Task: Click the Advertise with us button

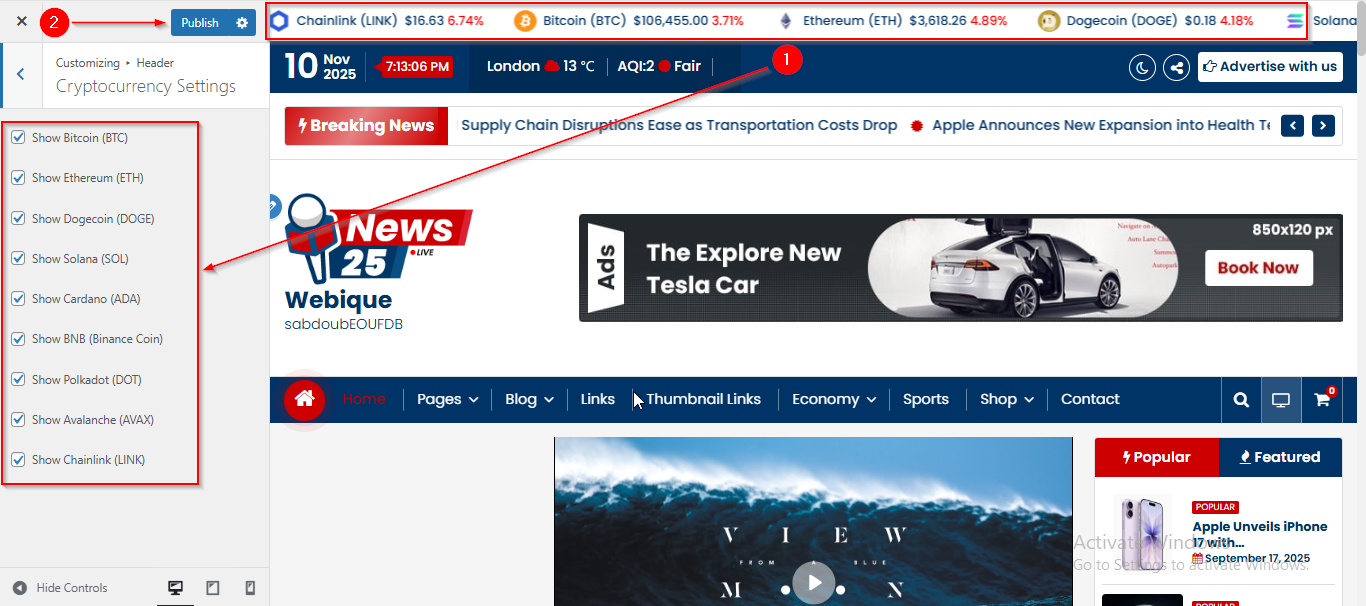Action: click(1270, 67)
